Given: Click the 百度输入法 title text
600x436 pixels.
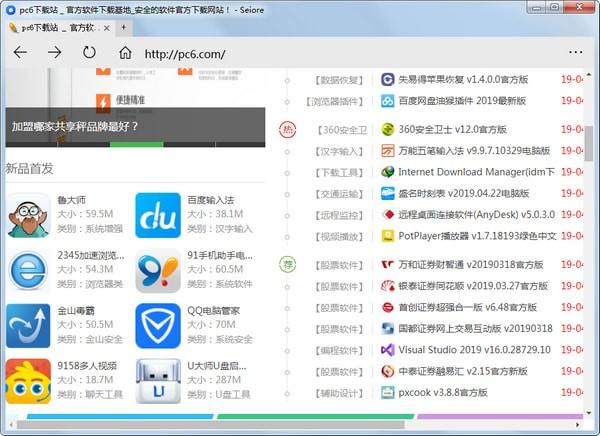Looking at the screenshot, I should (210, 200).
